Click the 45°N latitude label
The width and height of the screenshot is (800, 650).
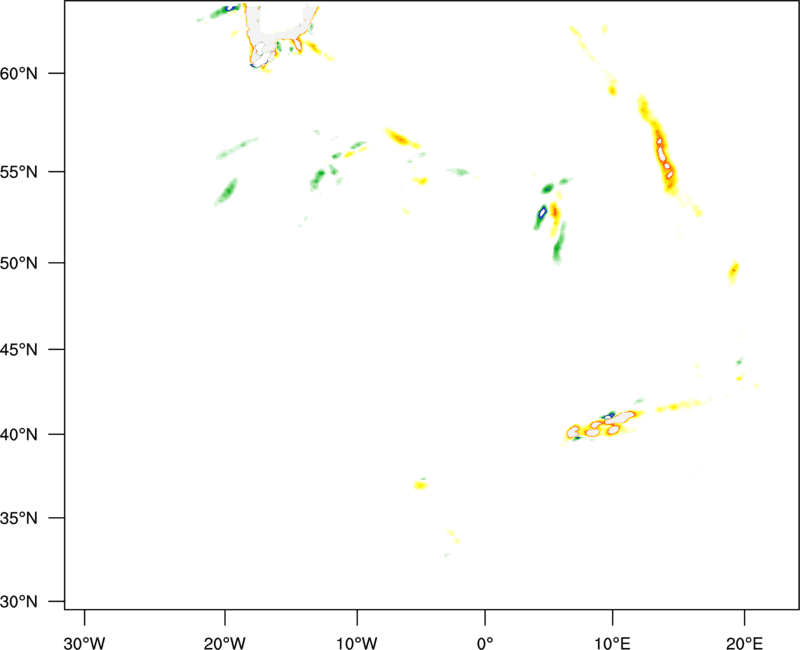click(19, 349)
